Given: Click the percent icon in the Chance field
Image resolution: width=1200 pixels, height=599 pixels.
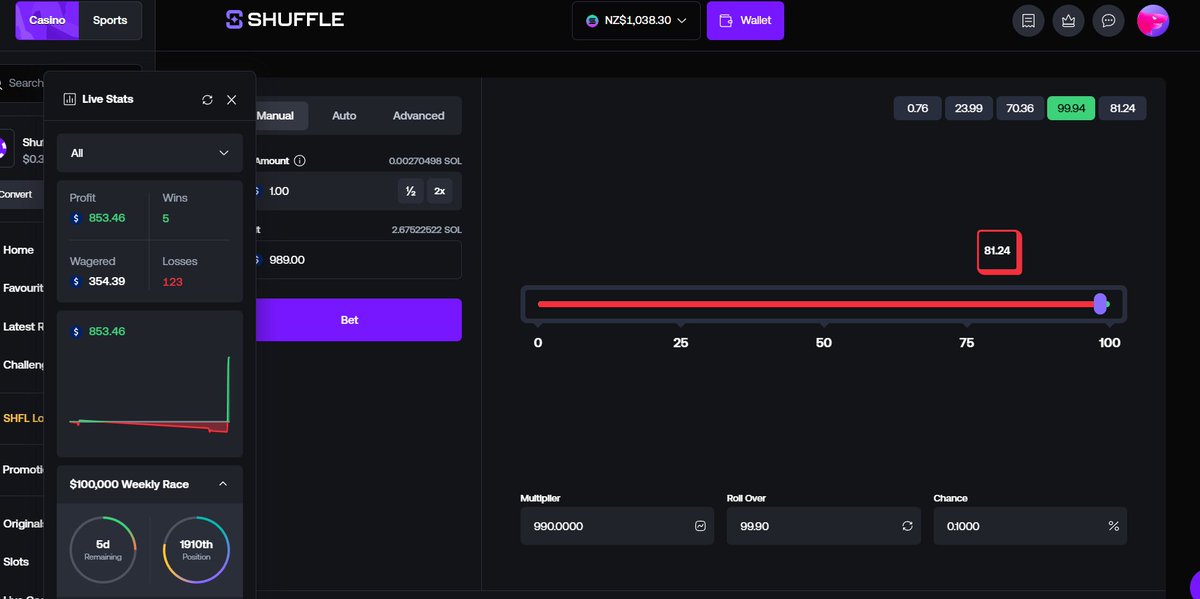Looking at the screenshot, I should click(x=1113, y=526).
